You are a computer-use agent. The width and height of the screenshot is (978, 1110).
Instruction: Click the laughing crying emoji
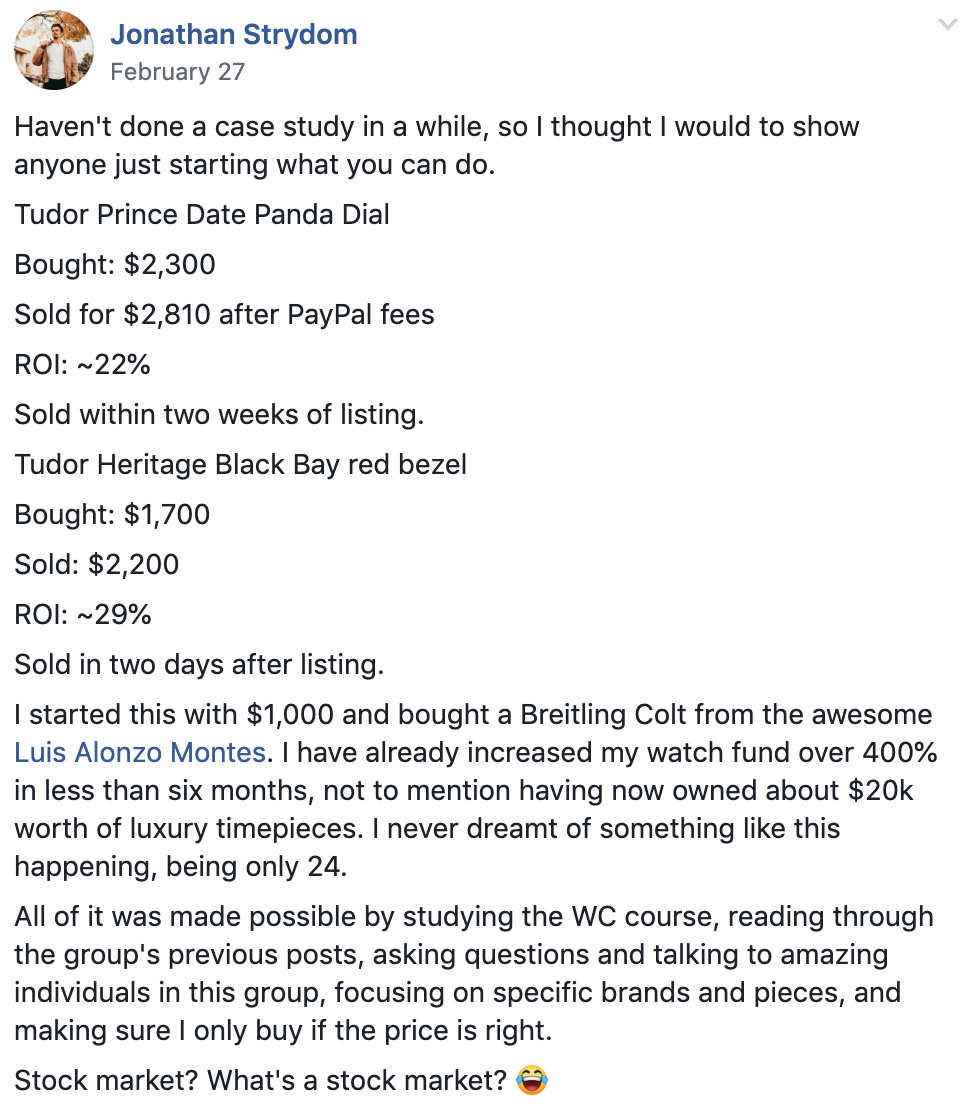coord(531,1080)
